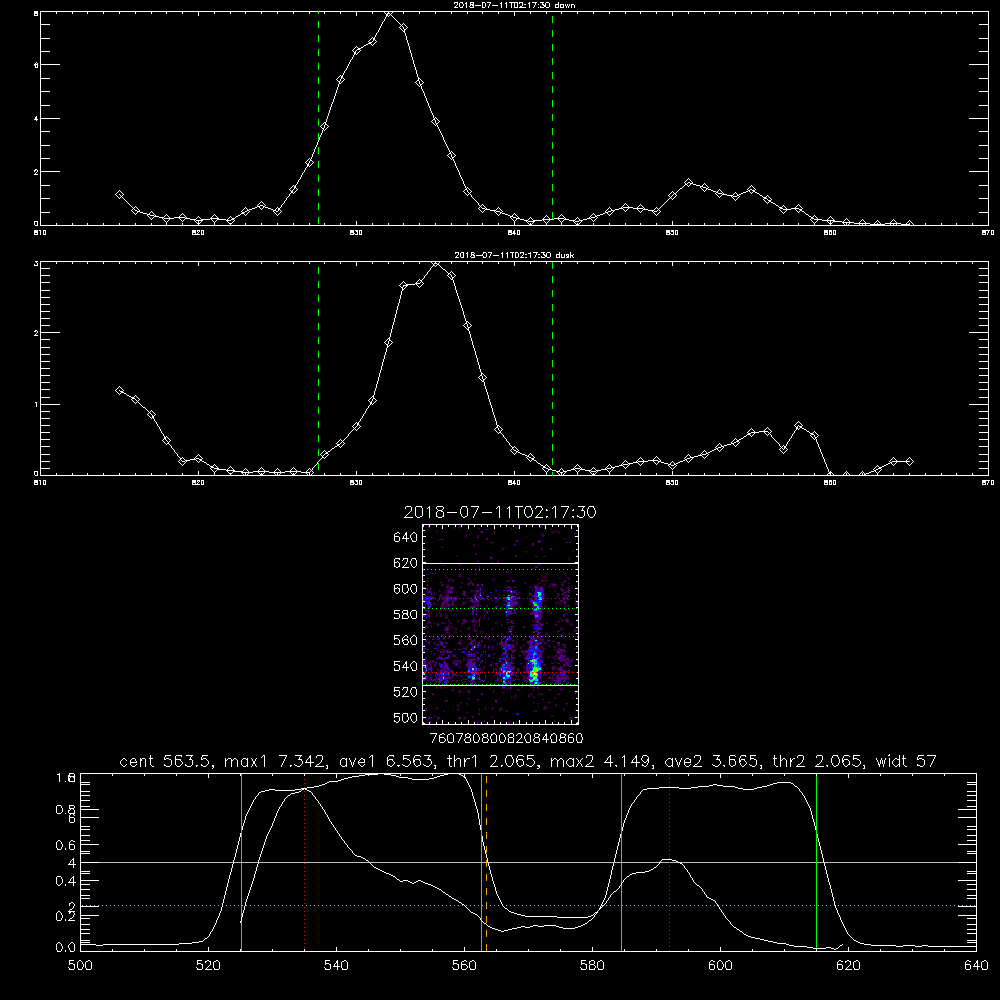Select left green dashed line in dawn plot

[x=318, y=118]
